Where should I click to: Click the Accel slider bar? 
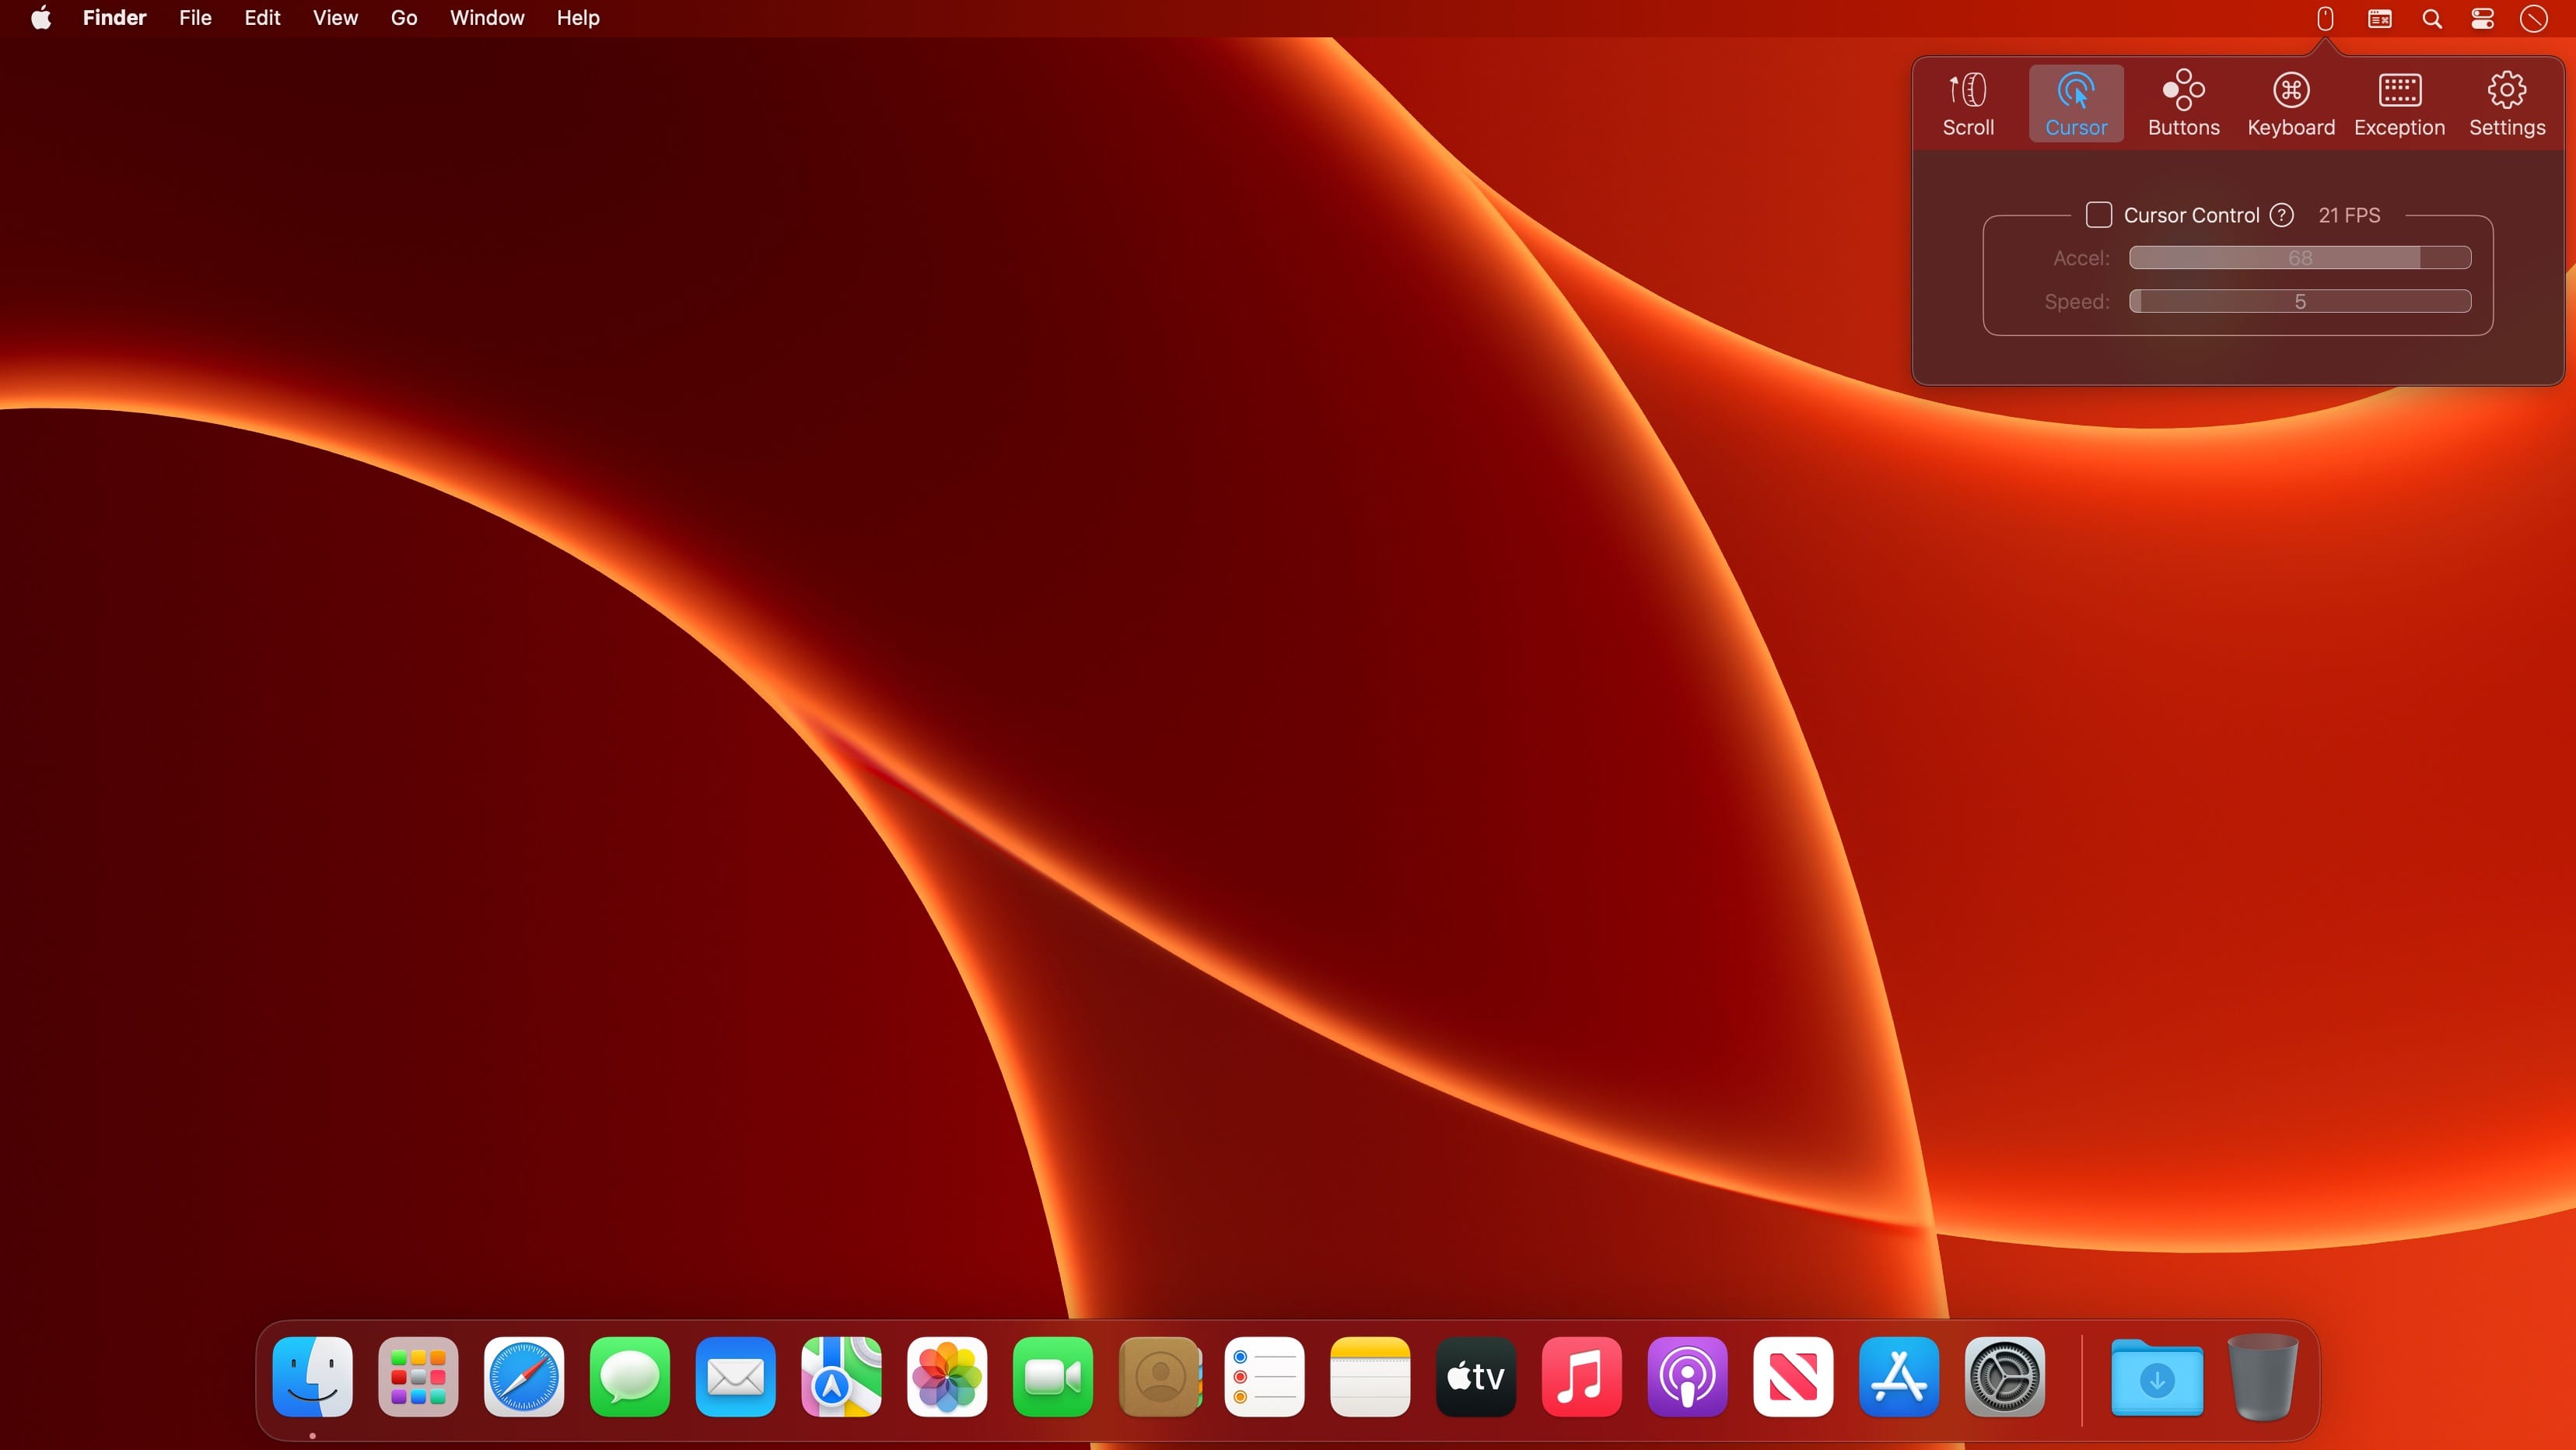coord(2299,258)
